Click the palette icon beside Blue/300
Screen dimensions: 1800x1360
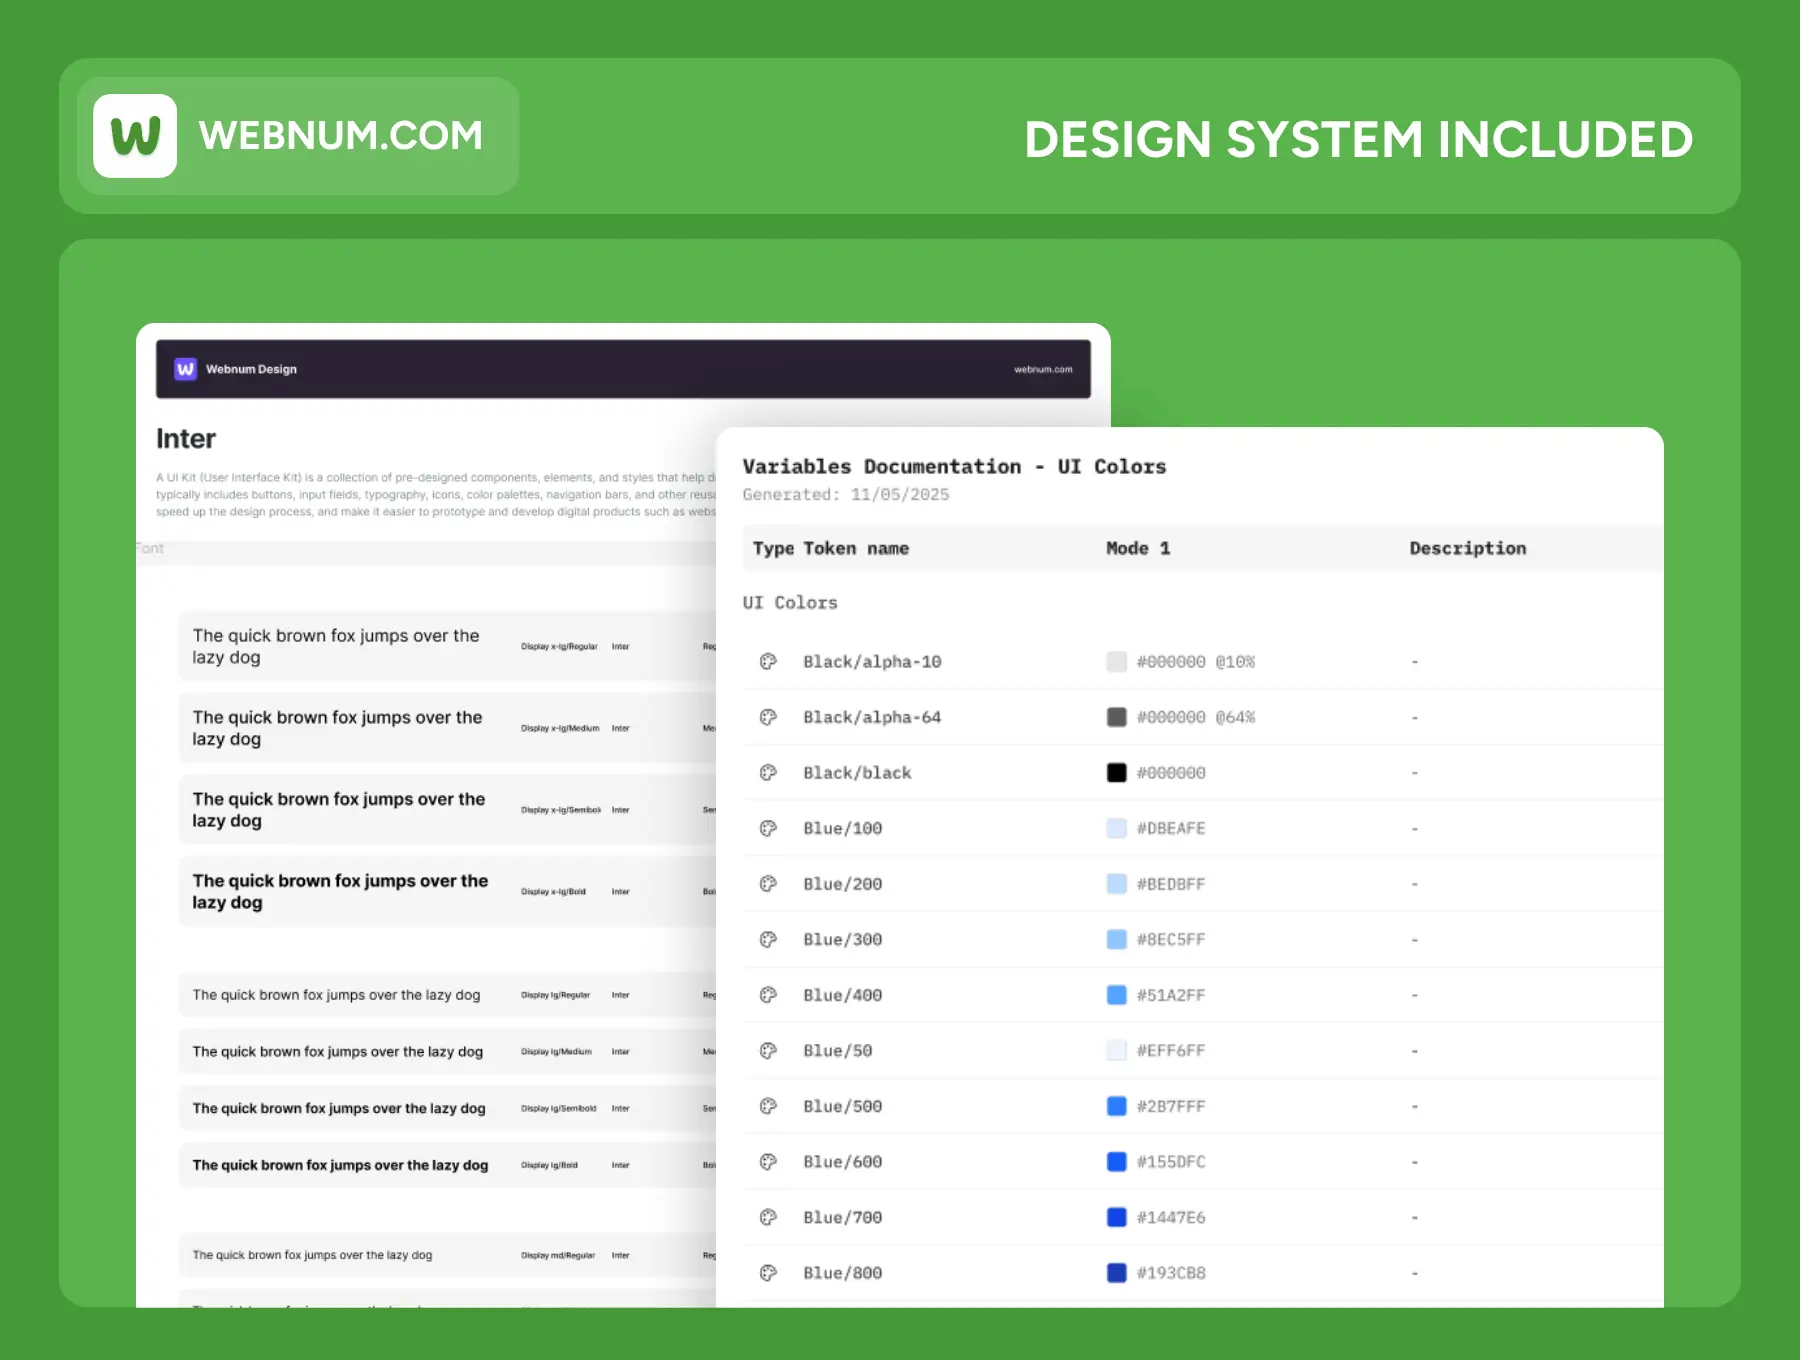click(x=768, y=939)
